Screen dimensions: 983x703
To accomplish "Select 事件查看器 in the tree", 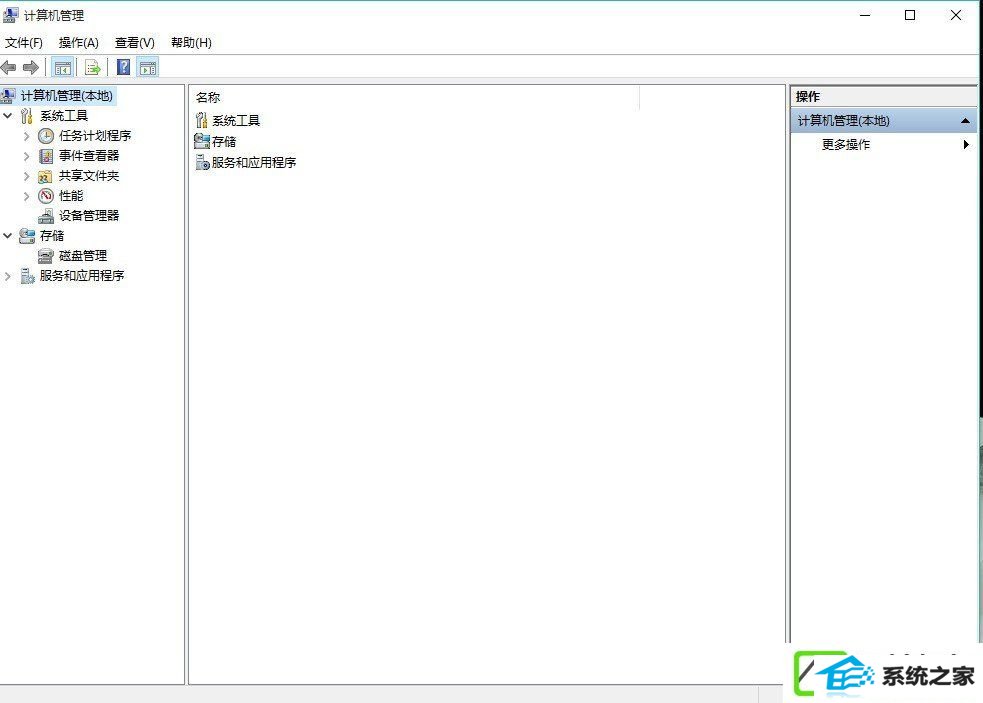I will 89,156.
